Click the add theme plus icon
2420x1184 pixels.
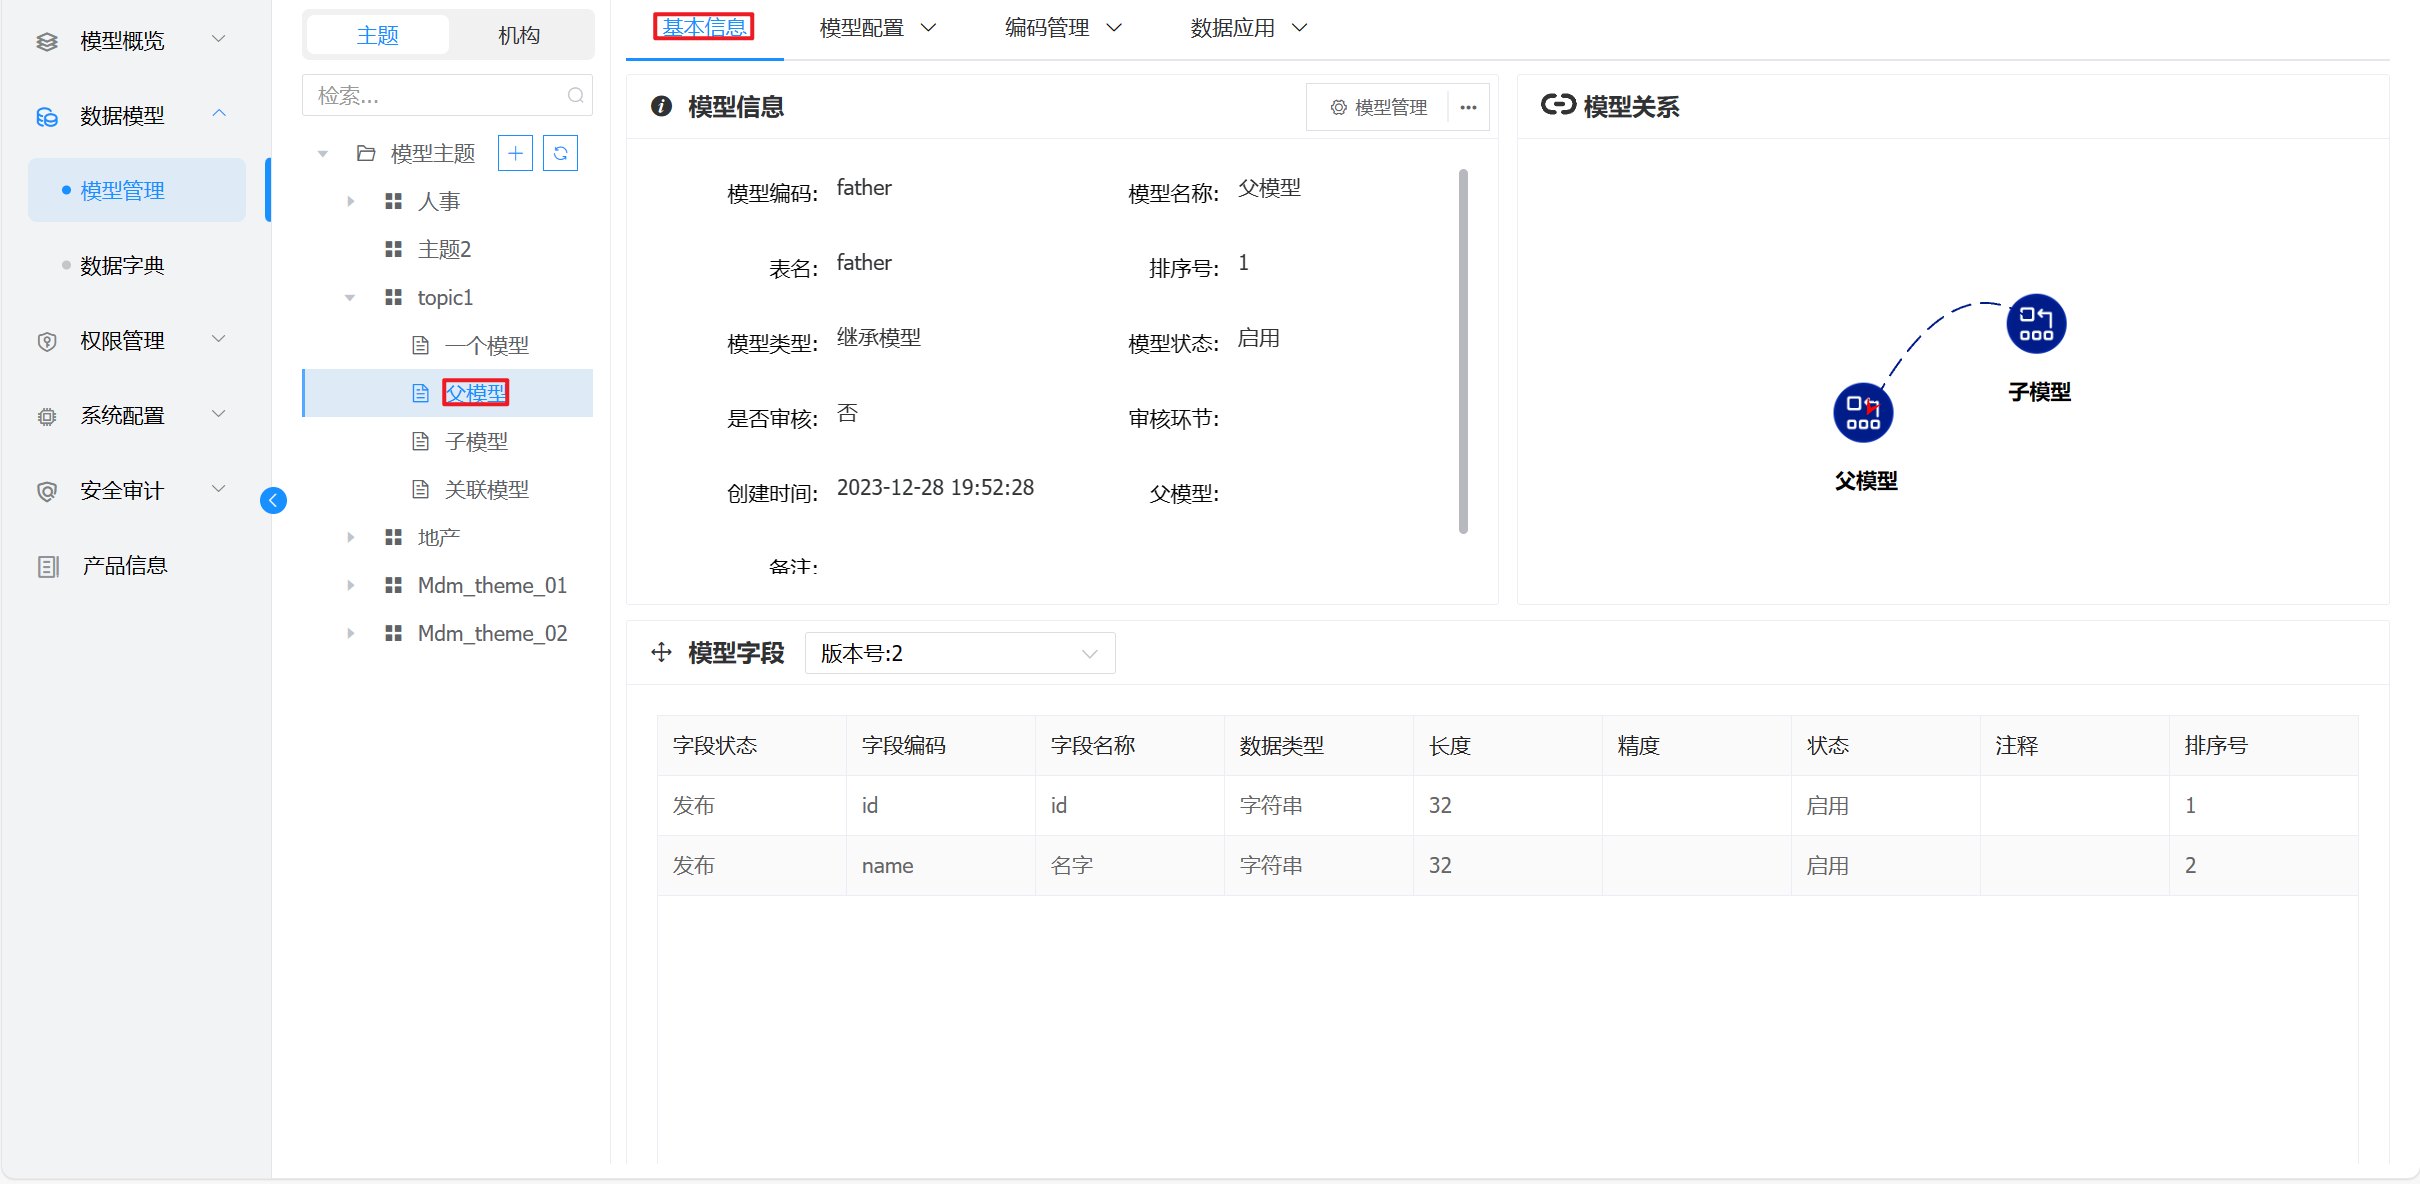(515, 153)
